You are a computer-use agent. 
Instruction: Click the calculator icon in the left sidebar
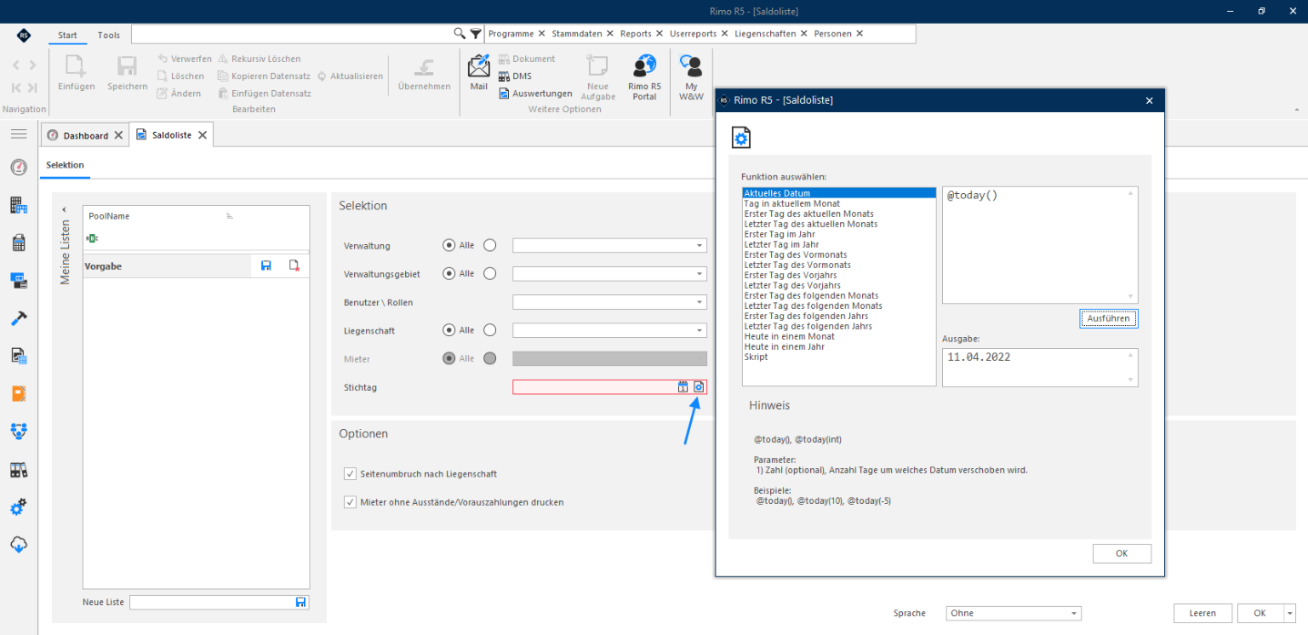tap(18, 243)
